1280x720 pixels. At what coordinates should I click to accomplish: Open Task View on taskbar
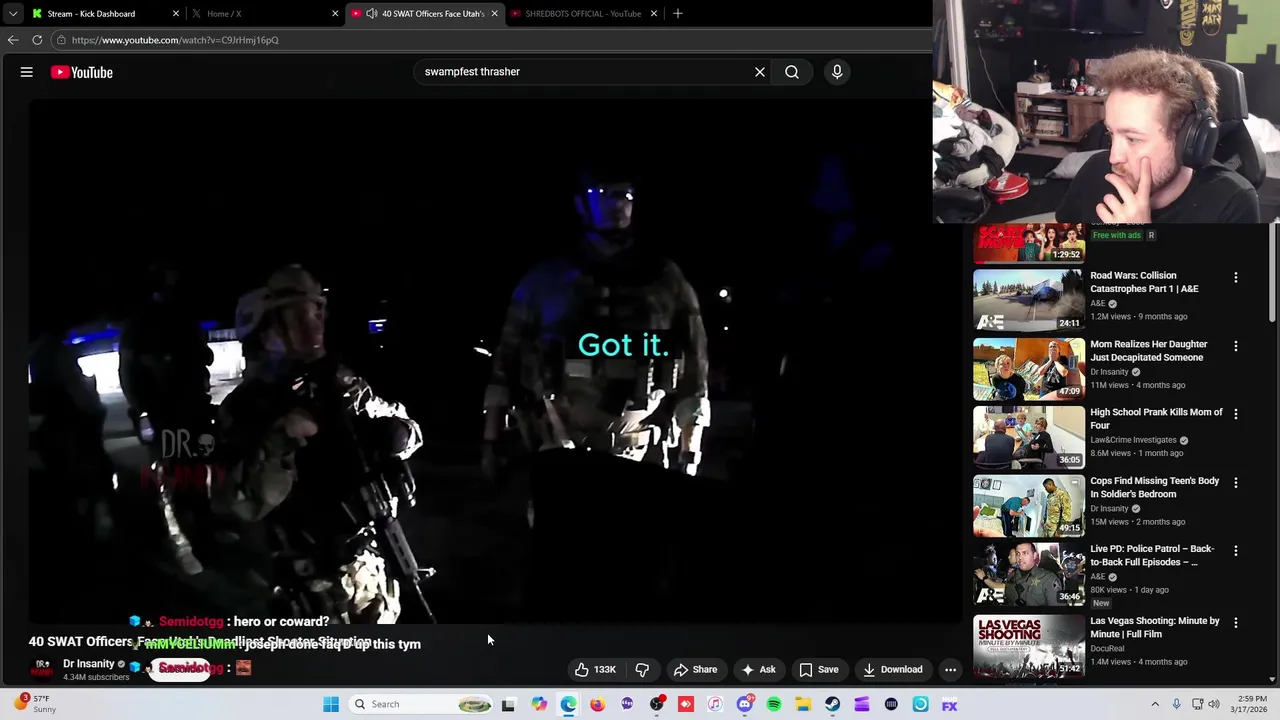[508, 704]
